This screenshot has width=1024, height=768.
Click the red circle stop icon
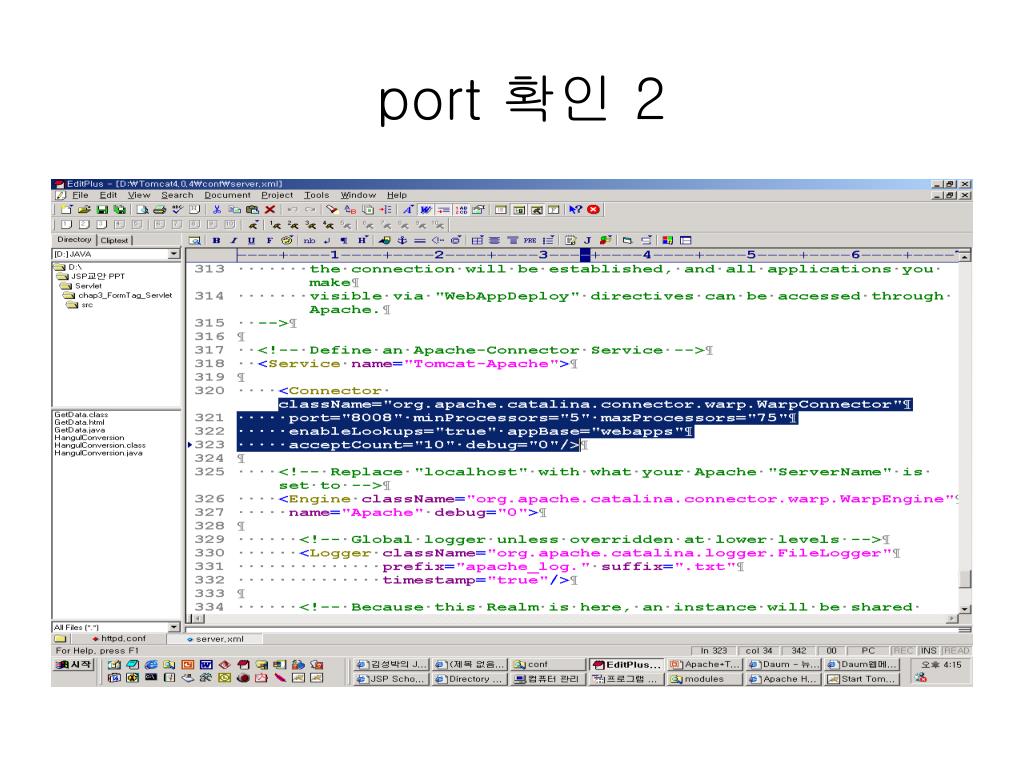tap(593, 210)
